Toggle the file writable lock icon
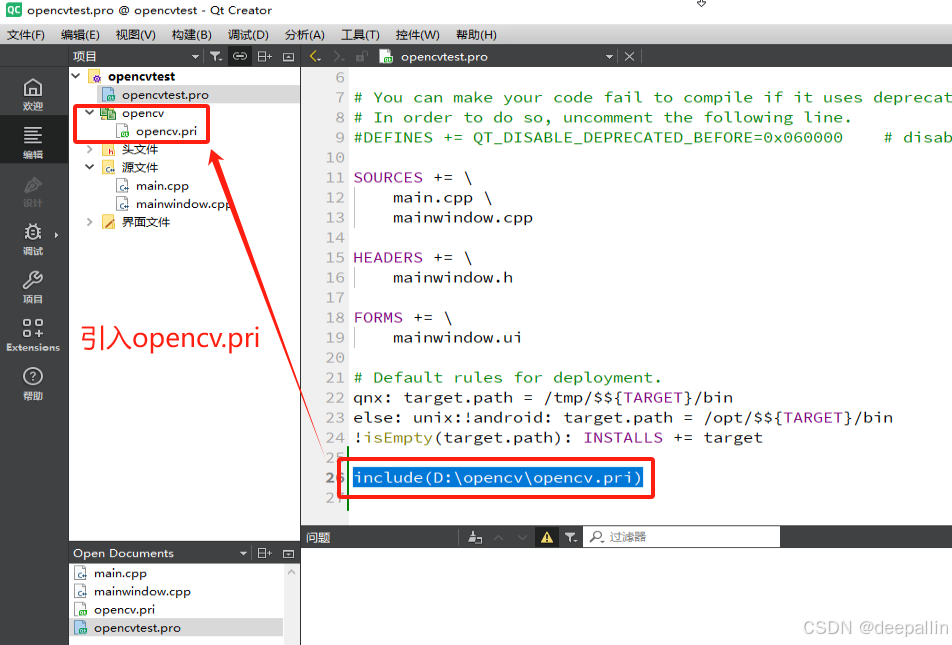Image resolution: width=952 pixels, height=645 pixels. coord(361,56)
